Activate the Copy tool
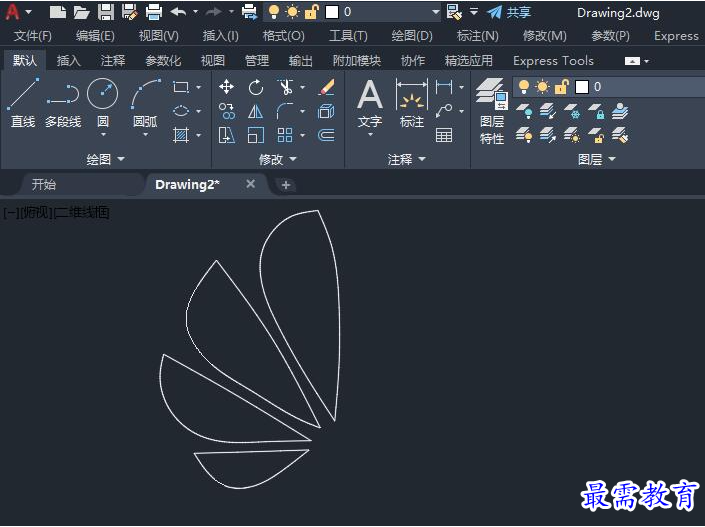The height and width of the screenshot is (527, 705). click(x=226, y=111)
